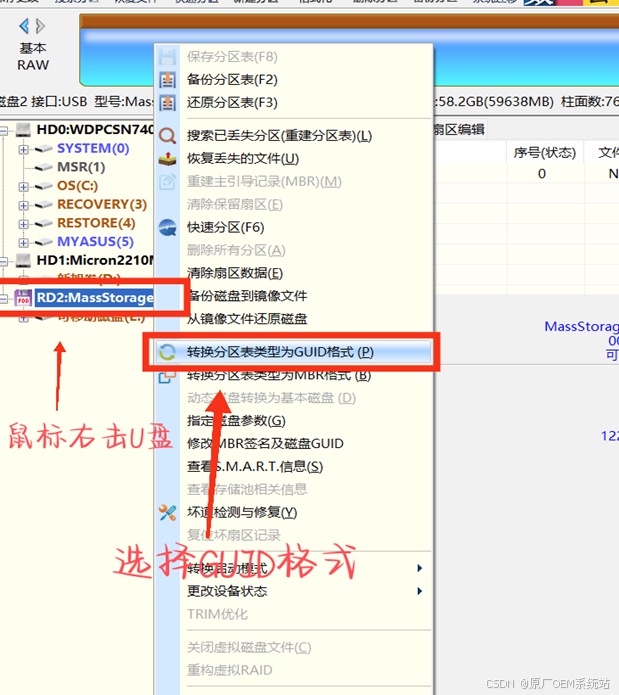Viewport: 619px width, 695px height.
Task: Choose 还原分区表(F3) from context menu
Action: pyautogui.click(x=232, y=103)
